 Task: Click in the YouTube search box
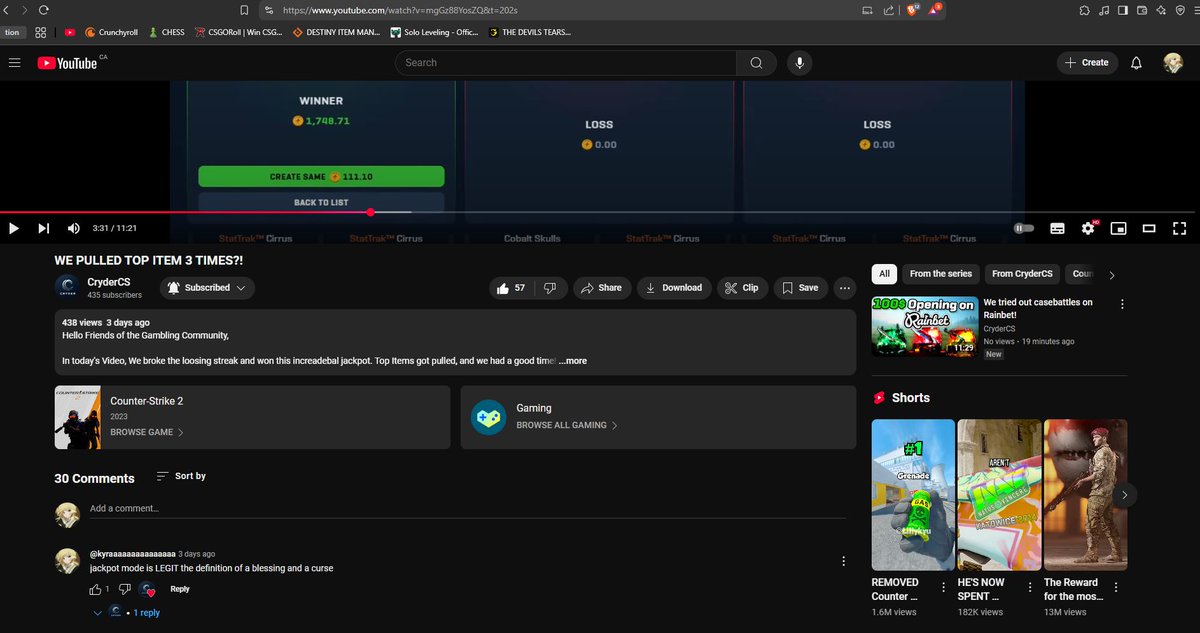(x=566, y=62)
